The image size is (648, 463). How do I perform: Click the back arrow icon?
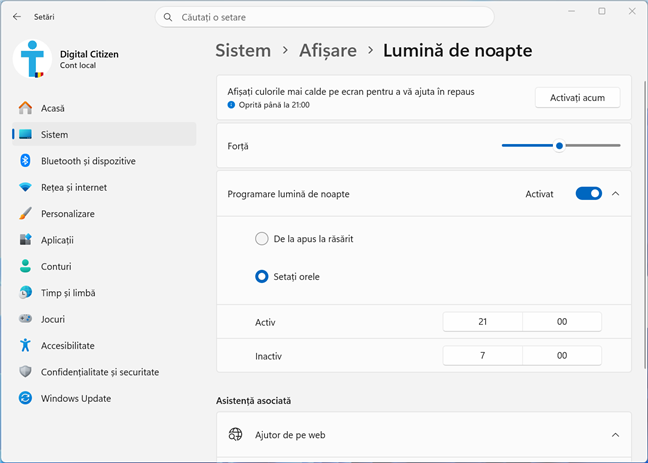17,17
